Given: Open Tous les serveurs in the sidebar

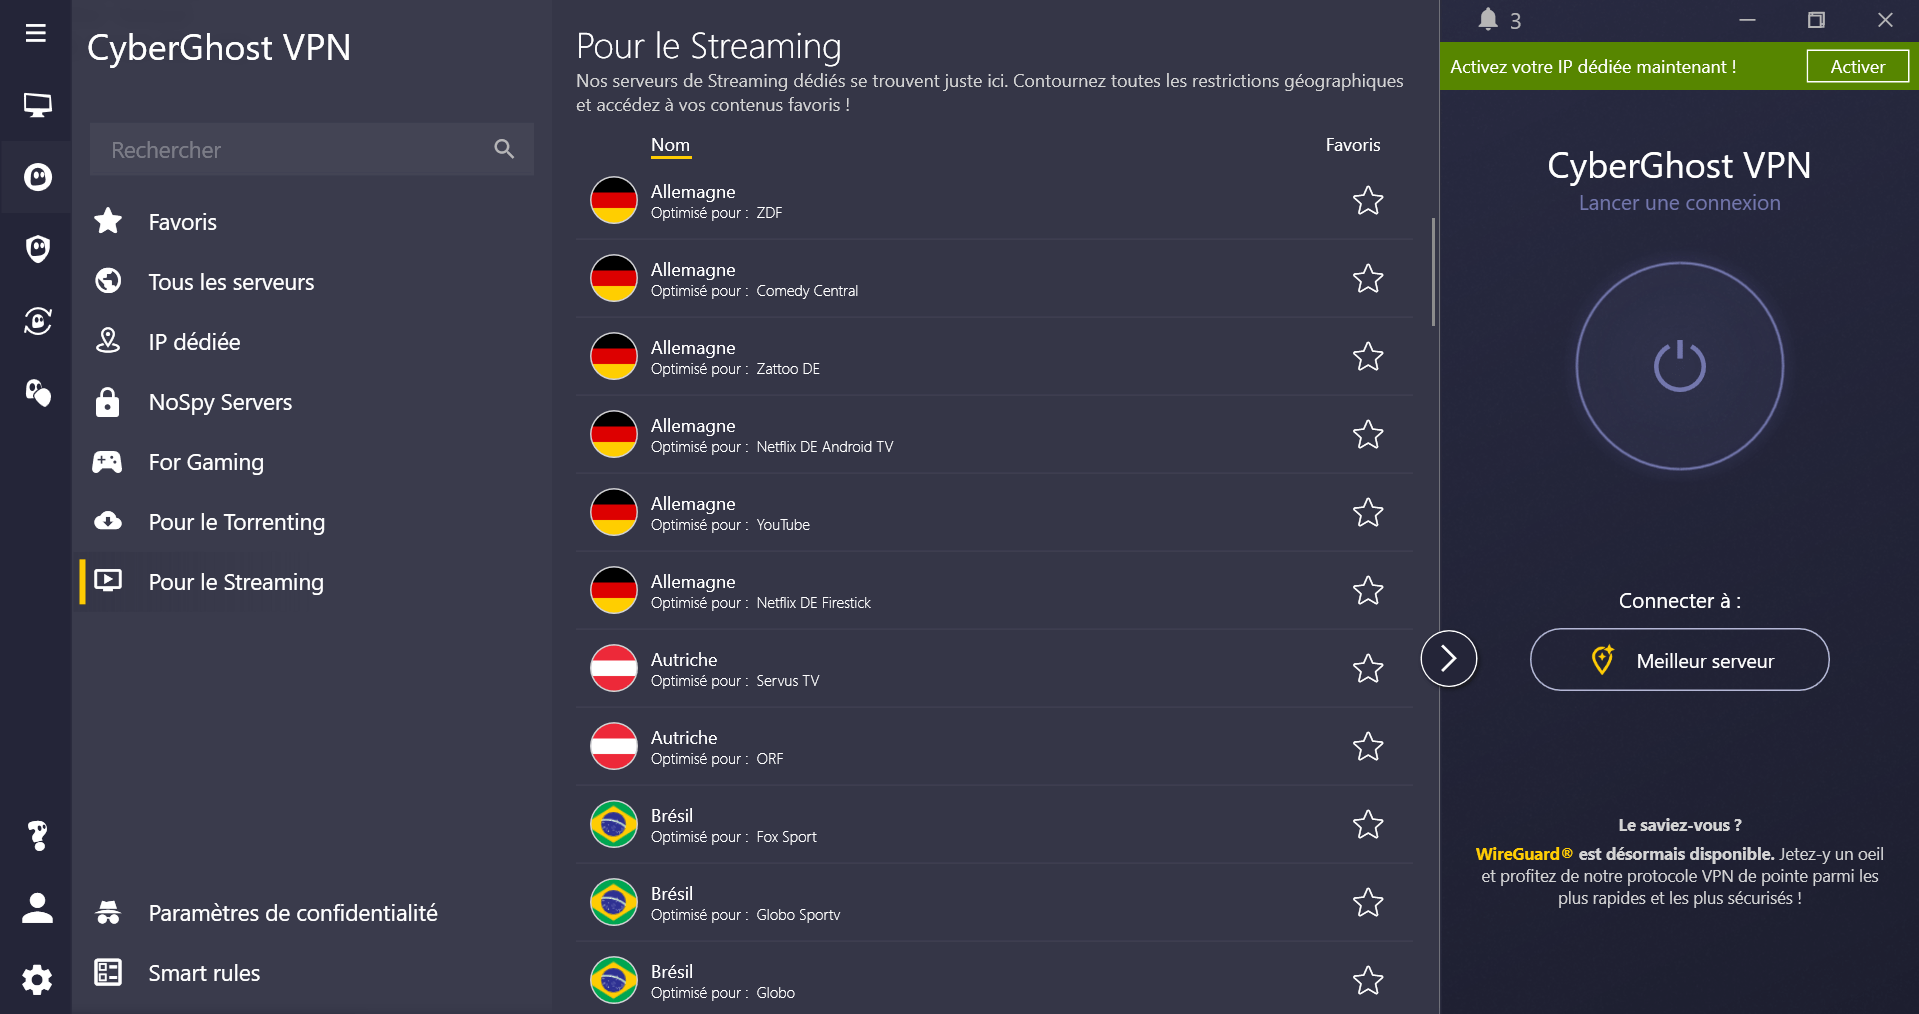Looking at the screenshot, I should pyautogui.click(x=231, y=281).
